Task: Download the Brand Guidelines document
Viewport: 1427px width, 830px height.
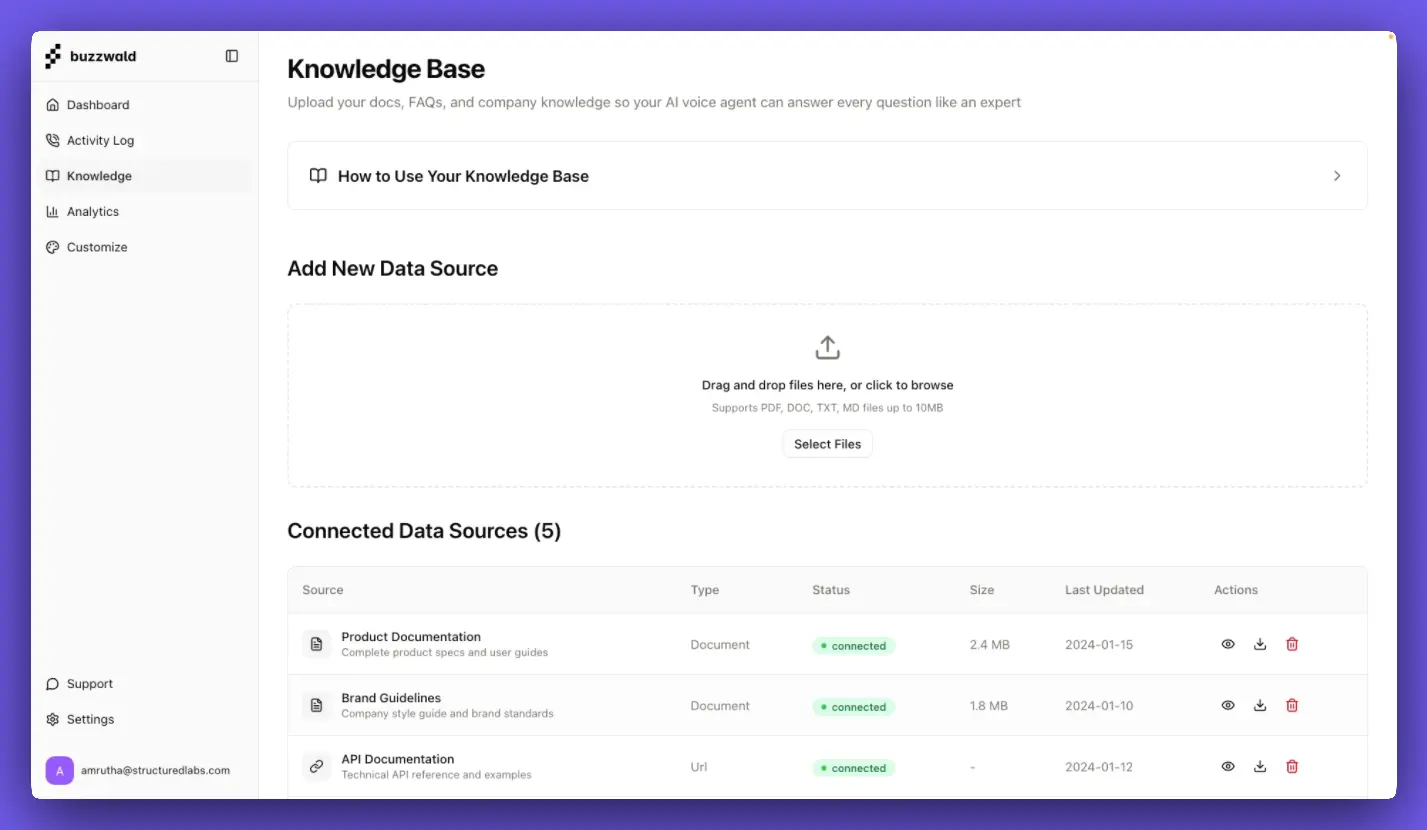Action: pos(1259,705)
